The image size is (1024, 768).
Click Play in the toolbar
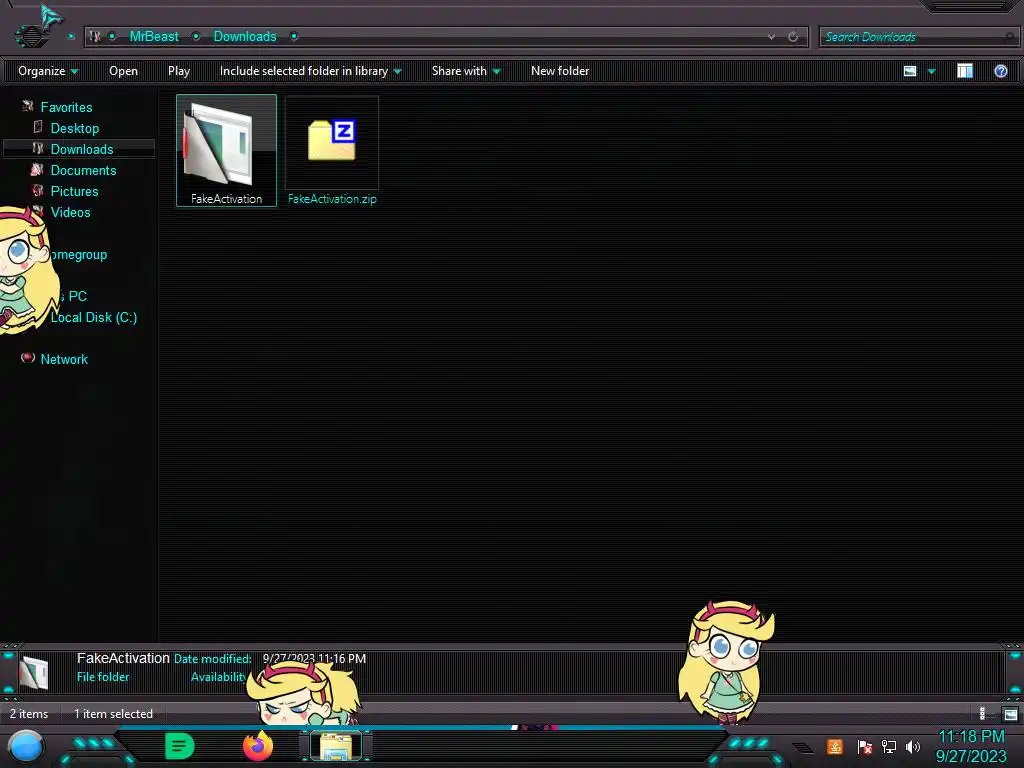click(178, 71)
